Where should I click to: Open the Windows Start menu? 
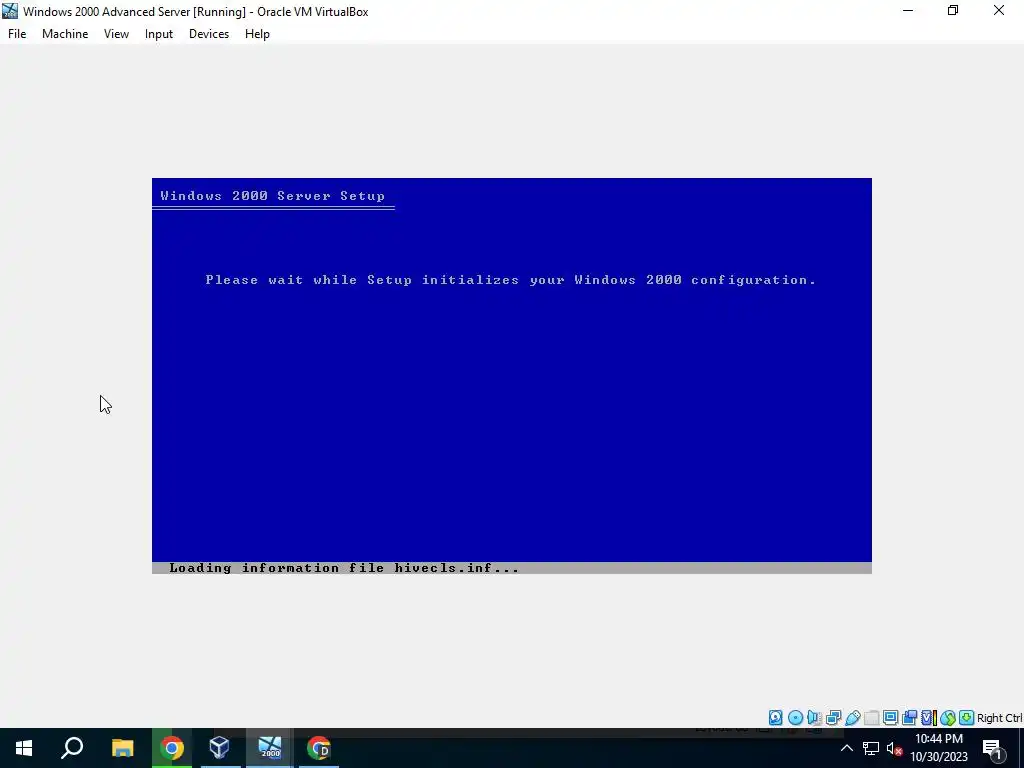tap(24, 748)
